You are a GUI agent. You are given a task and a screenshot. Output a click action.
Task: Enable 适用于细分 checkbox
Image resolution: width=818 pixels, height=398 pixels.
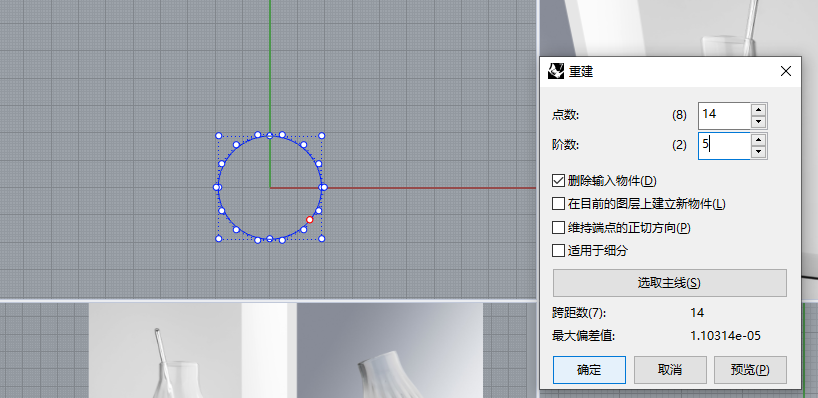[558, 250]
